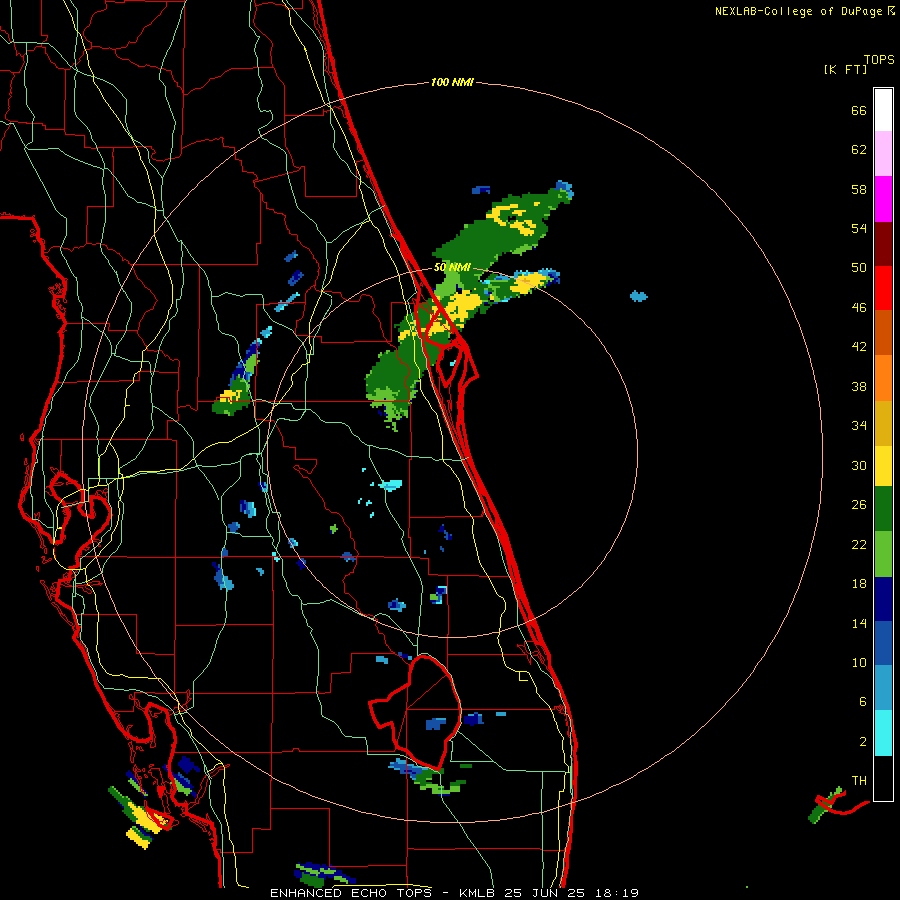The image size is (900, 900).
Task: Click the dark orange swatch between 42 and 46
Action: click(x=883, y=332)
